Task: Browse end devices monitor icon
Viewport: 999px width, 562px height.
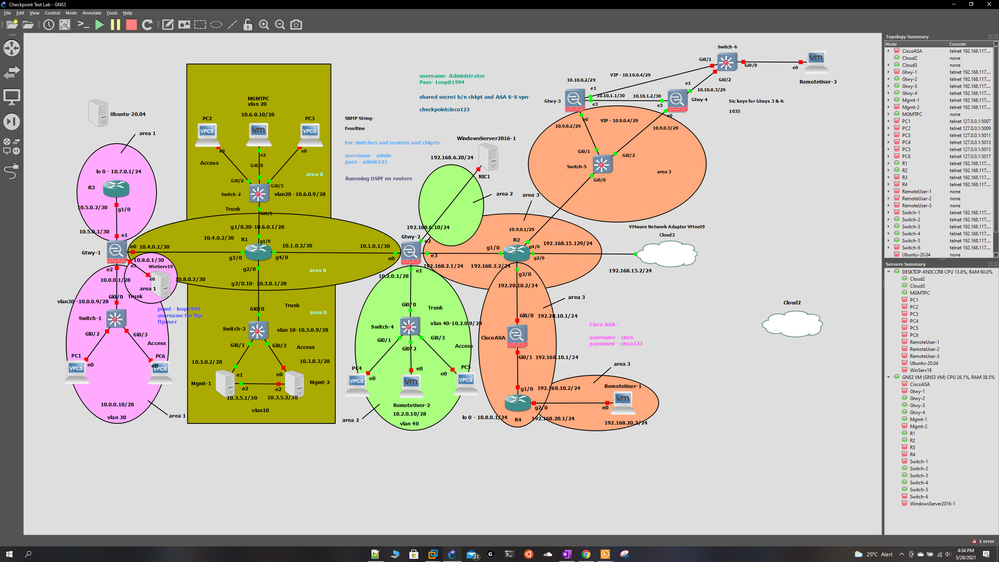Action: pos(12,96)
